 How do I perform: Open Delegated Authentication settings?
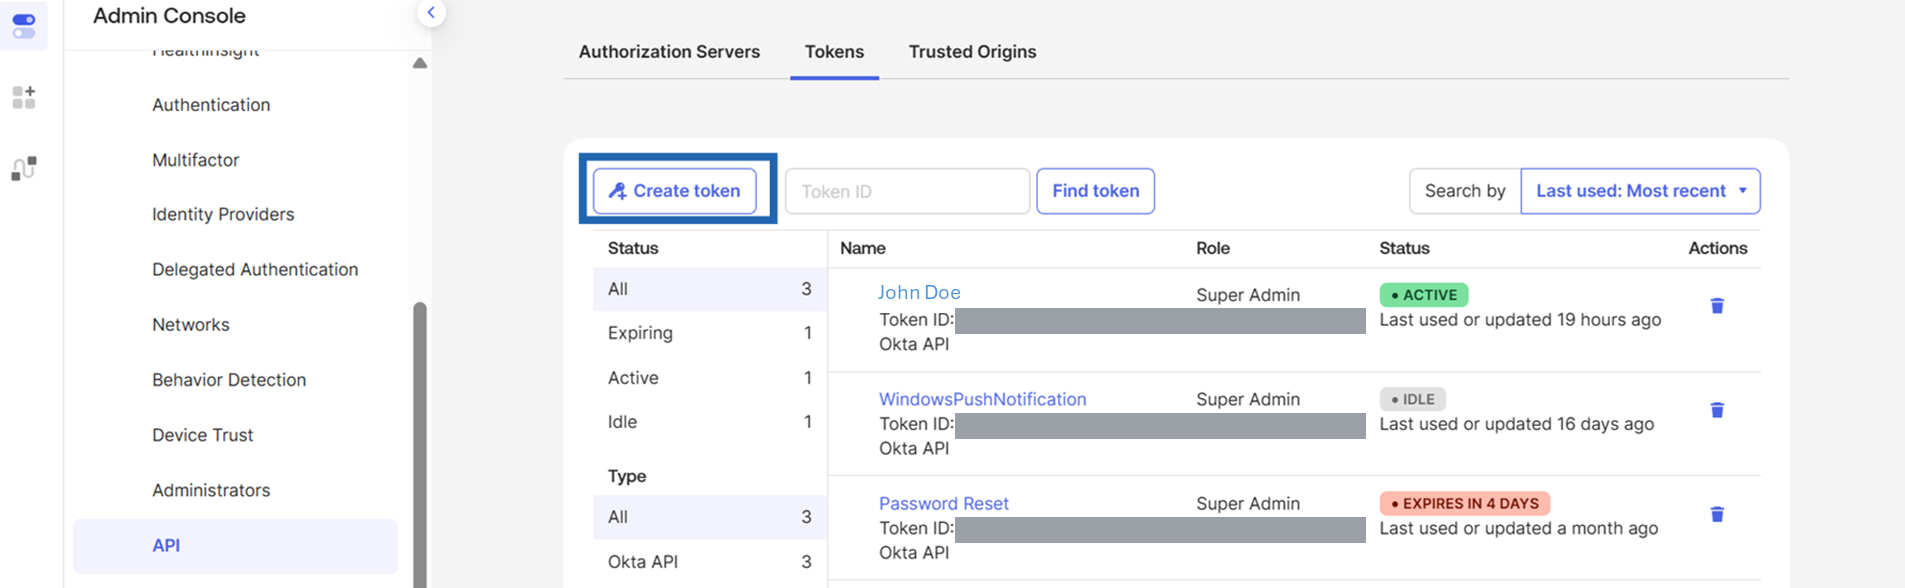(x=255, y=270)
